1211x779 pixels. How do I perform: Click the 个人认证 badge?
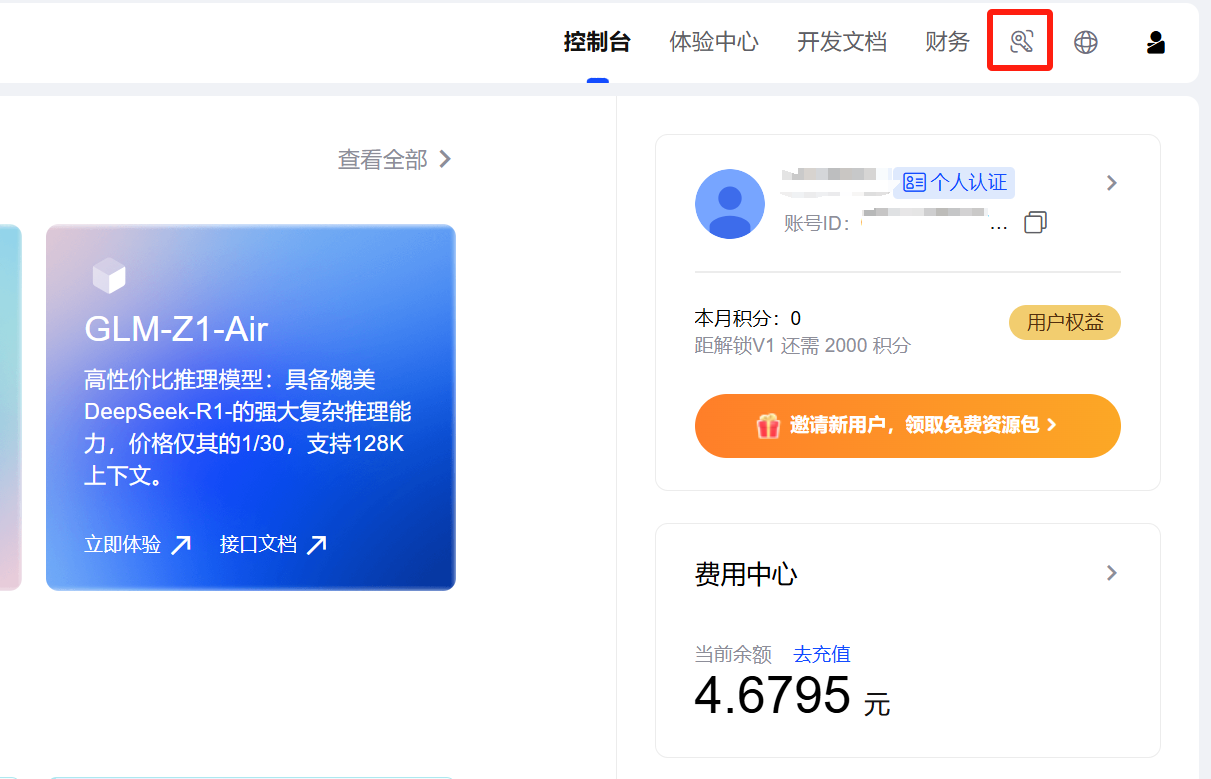954,183
